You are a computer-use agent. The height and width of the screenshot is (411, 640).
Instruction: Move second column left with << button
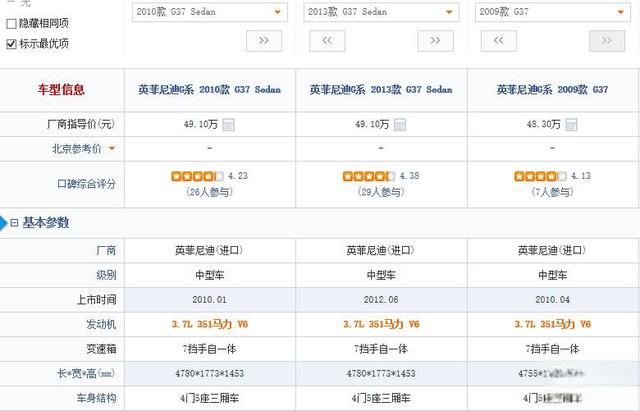(x=326, y=41)
